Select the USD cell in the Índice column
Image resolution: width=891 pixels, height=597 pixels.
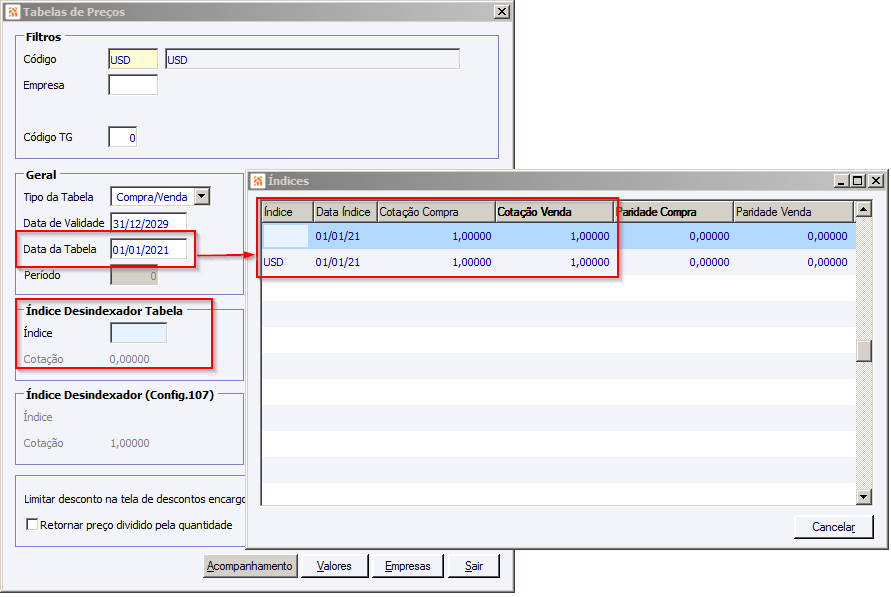(x=274, y=262)
